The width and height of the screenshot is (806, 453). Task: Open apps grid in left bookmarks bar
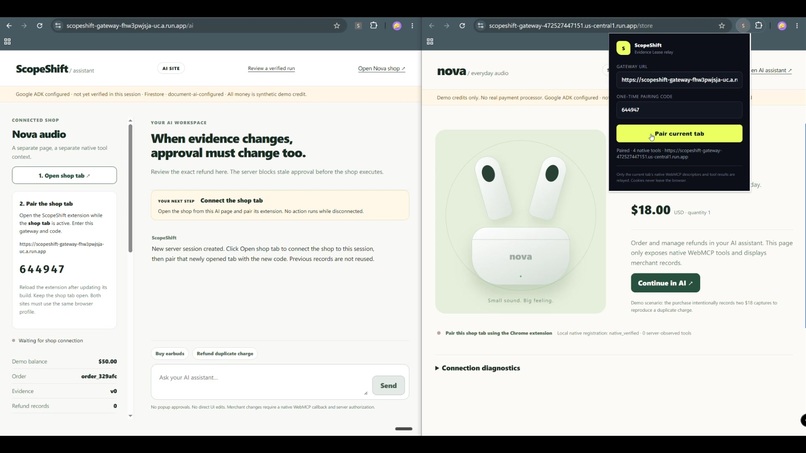[7, 41]
